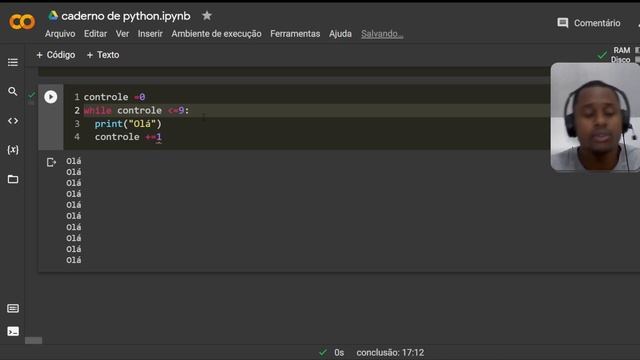Click the Google Drive icon beside notebook title
Image resolution: width=640 pixels, height=360 pixels.
click(x=53, y=16)
